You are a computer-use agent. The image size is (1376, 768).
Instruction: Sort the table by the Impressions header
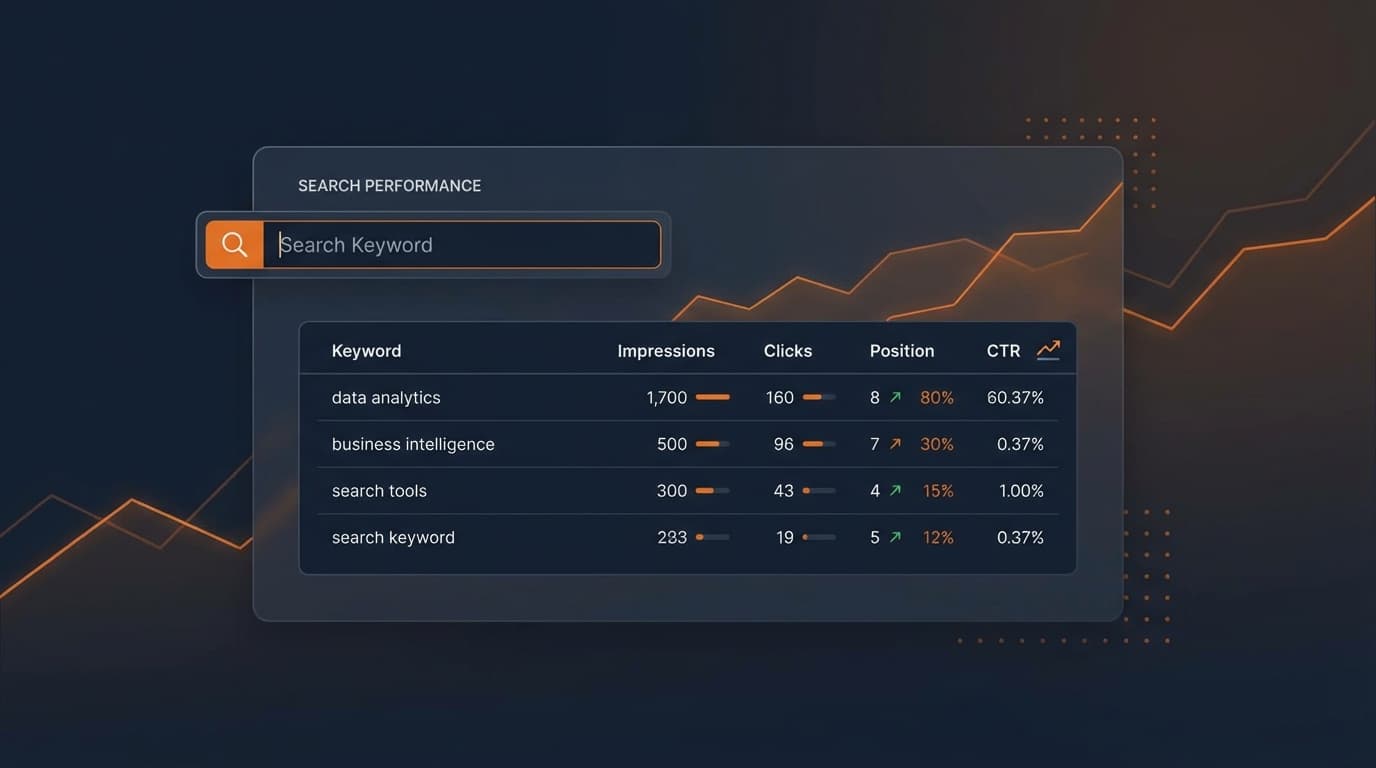[665, 350]
